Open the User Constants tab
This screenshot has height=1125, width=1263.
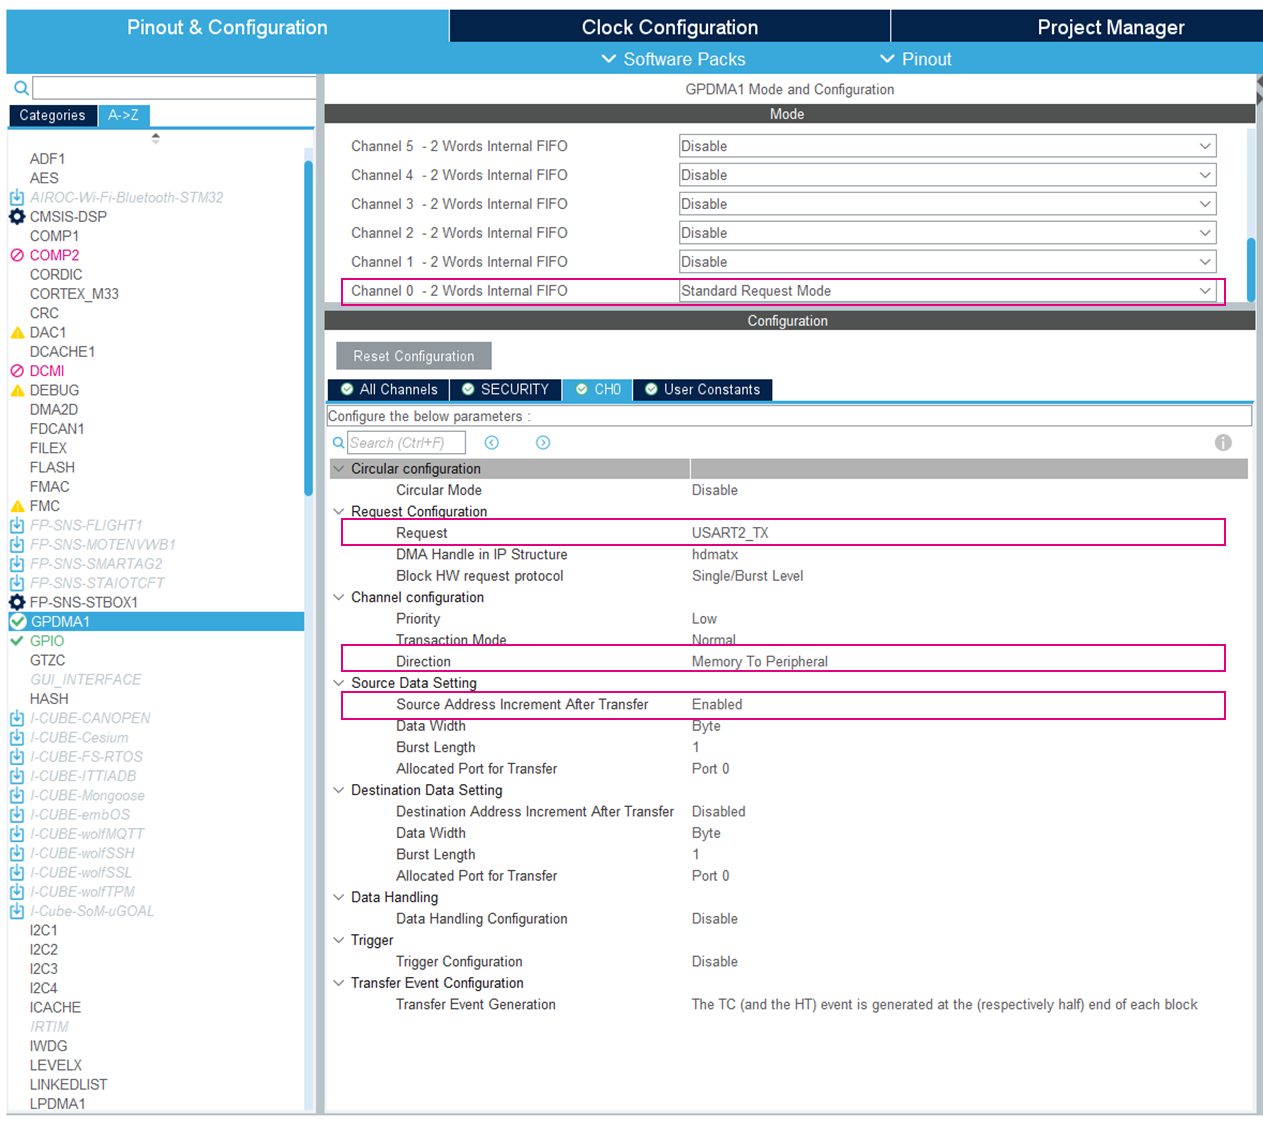[702, 389]
